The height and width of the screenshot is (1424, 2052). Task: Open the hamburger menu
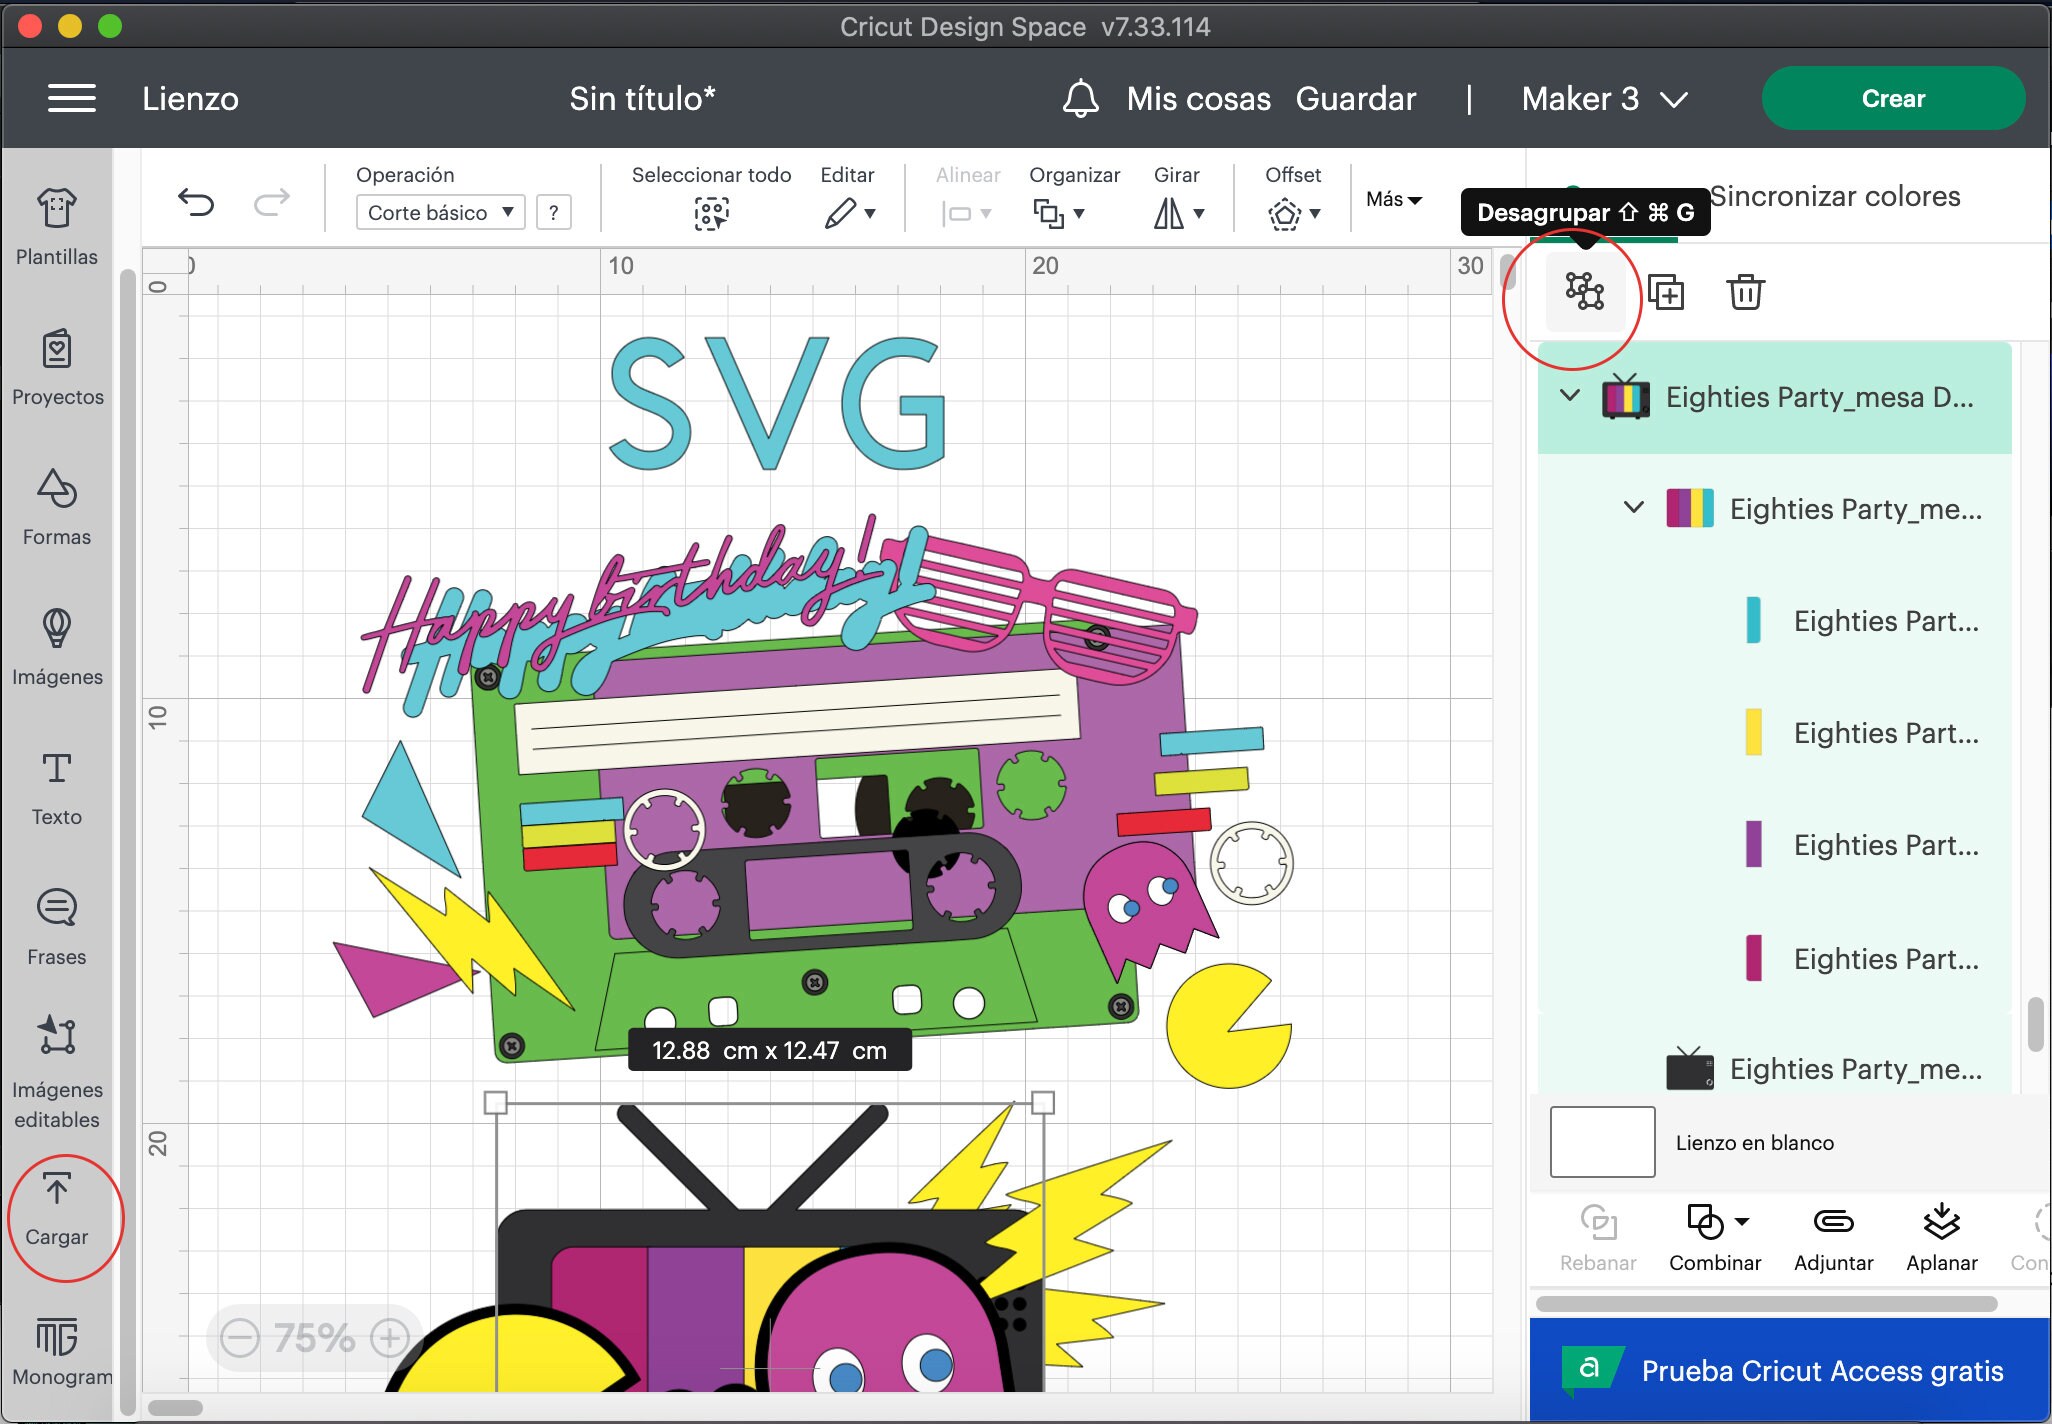click(71, 98)
